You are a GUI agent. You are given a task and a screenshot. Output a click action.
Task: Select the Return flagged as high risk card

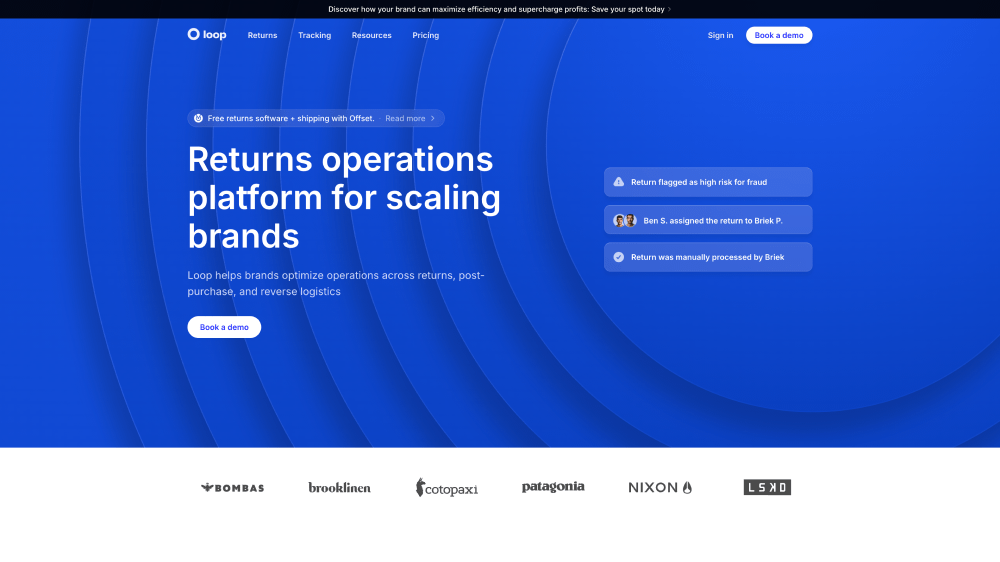pyautogui.click(x=708, y=182)
